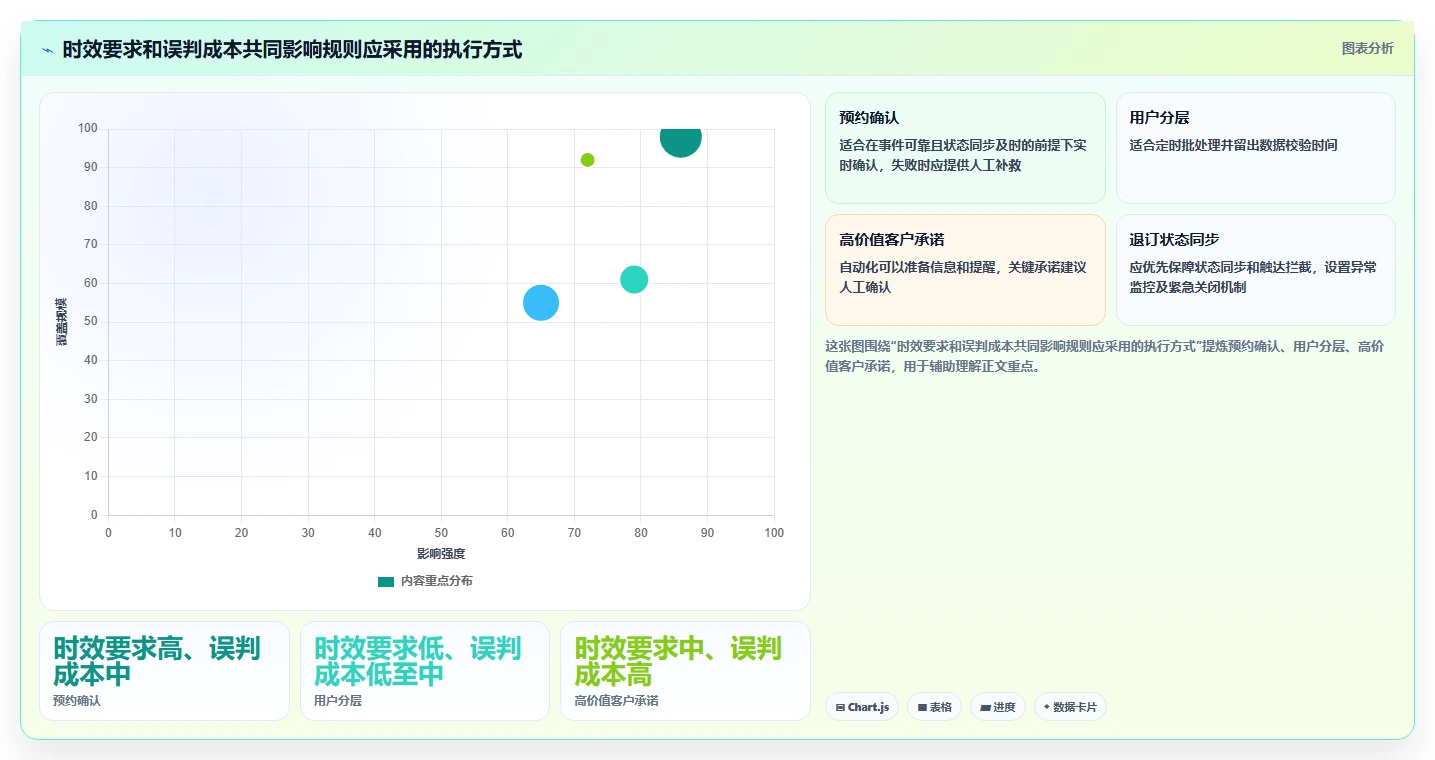The width and height of the screenshot is (1435, 760).
Task: Click the 表格 tag icon
Action: click(x=922, y=707)
